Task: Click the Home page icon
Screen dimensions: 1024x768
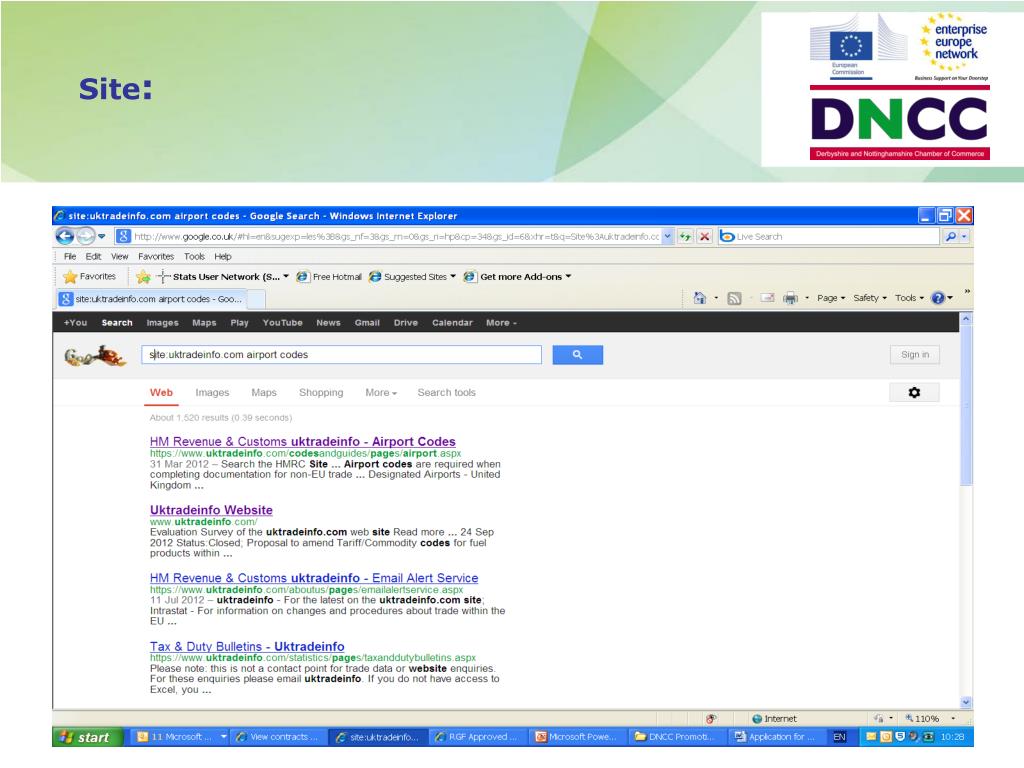Action: pos(699,298)
